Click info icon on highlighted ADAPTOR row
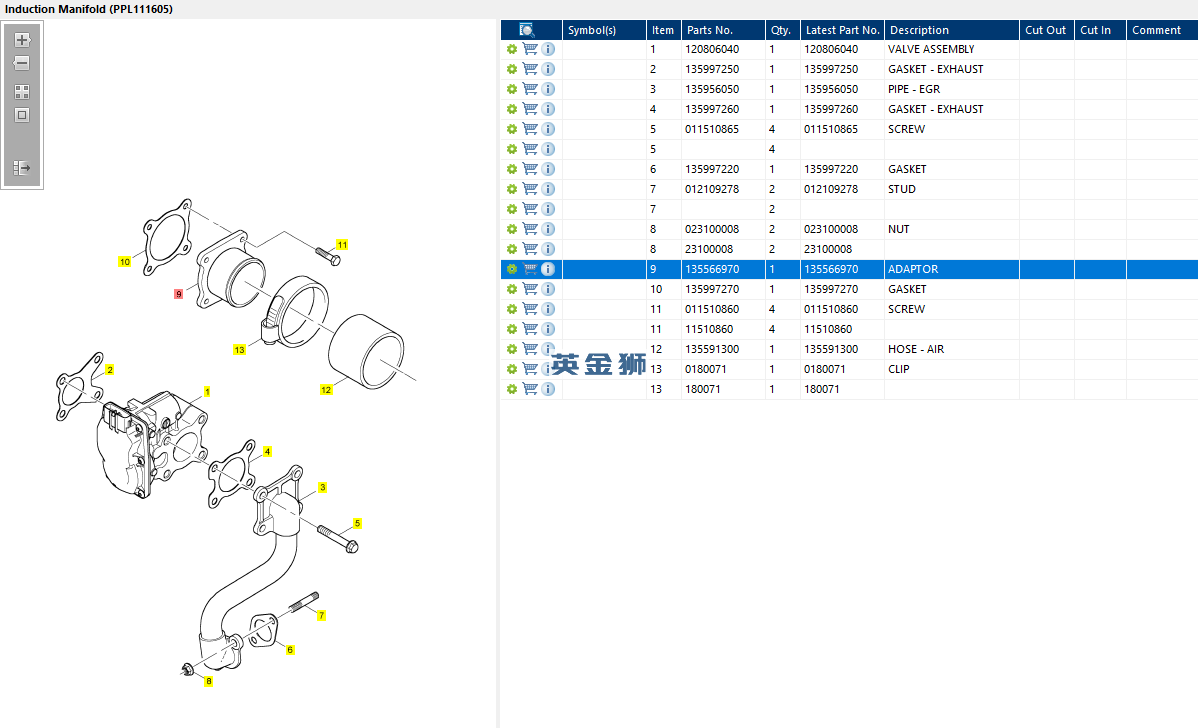1198x728 pixels. pos(548,269)
